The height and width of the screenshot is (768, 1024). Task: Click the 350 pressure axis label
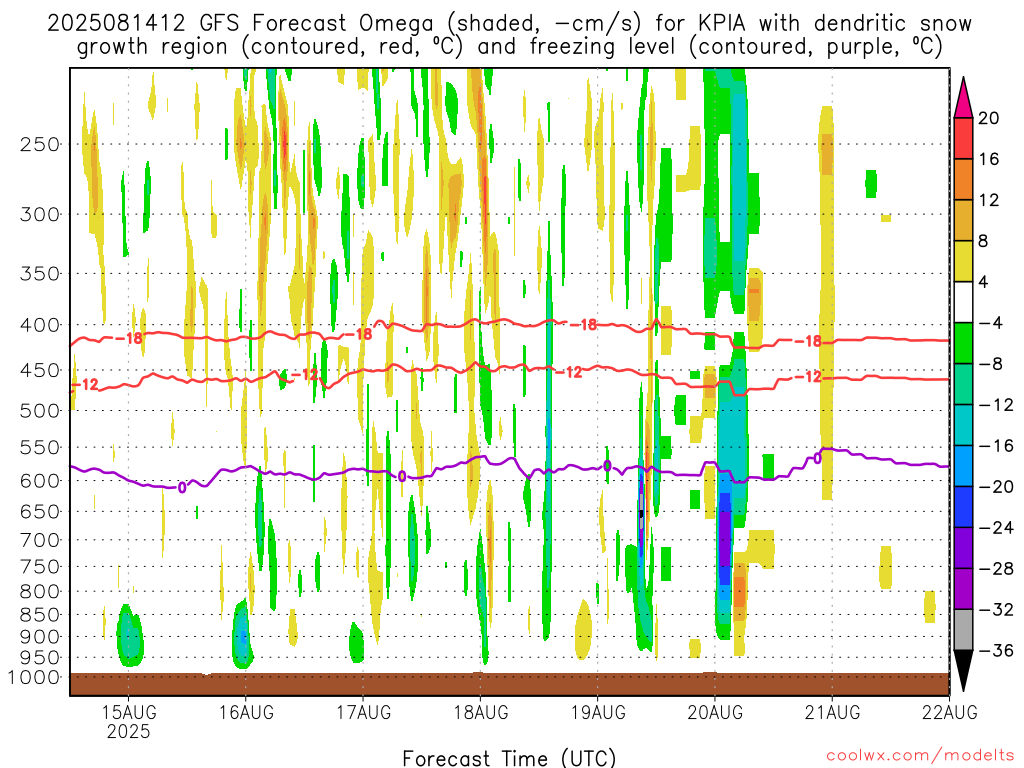40,273
